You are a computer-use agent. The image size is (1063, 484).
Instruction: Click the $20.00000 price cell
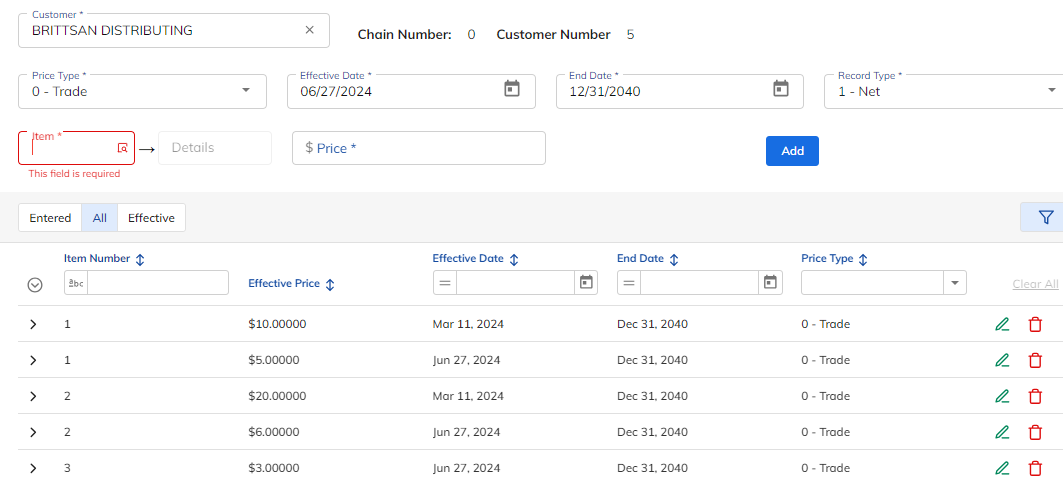(x=277, y=396)
